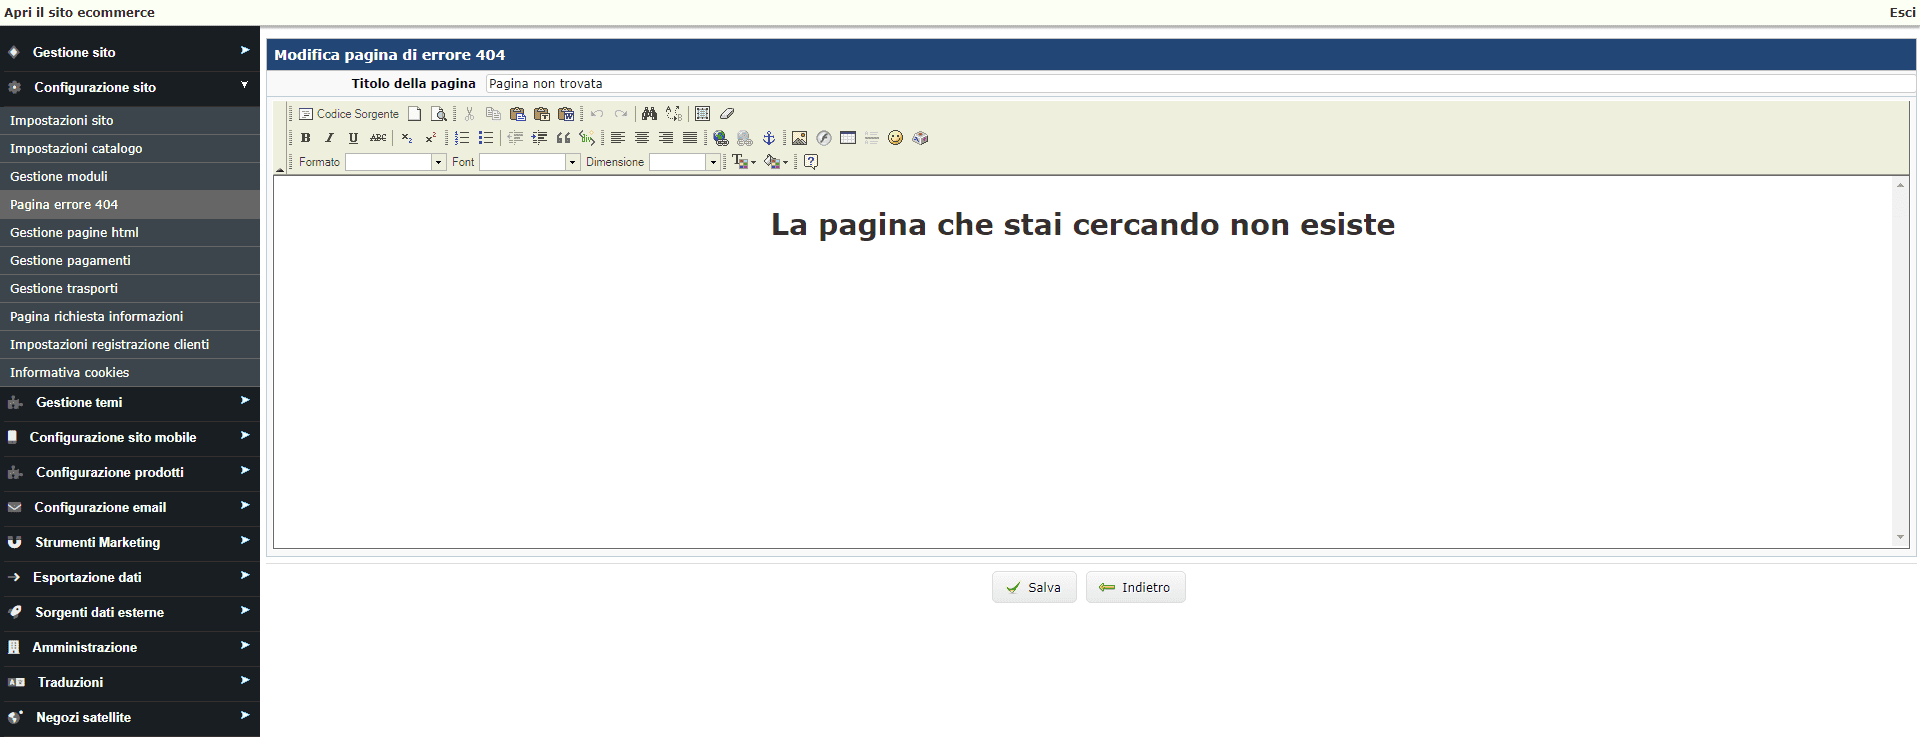Image resolution: width=1920 pixels, height=738 pixels.
Task: Expand the Gestione sito menu
Action: 130,52
